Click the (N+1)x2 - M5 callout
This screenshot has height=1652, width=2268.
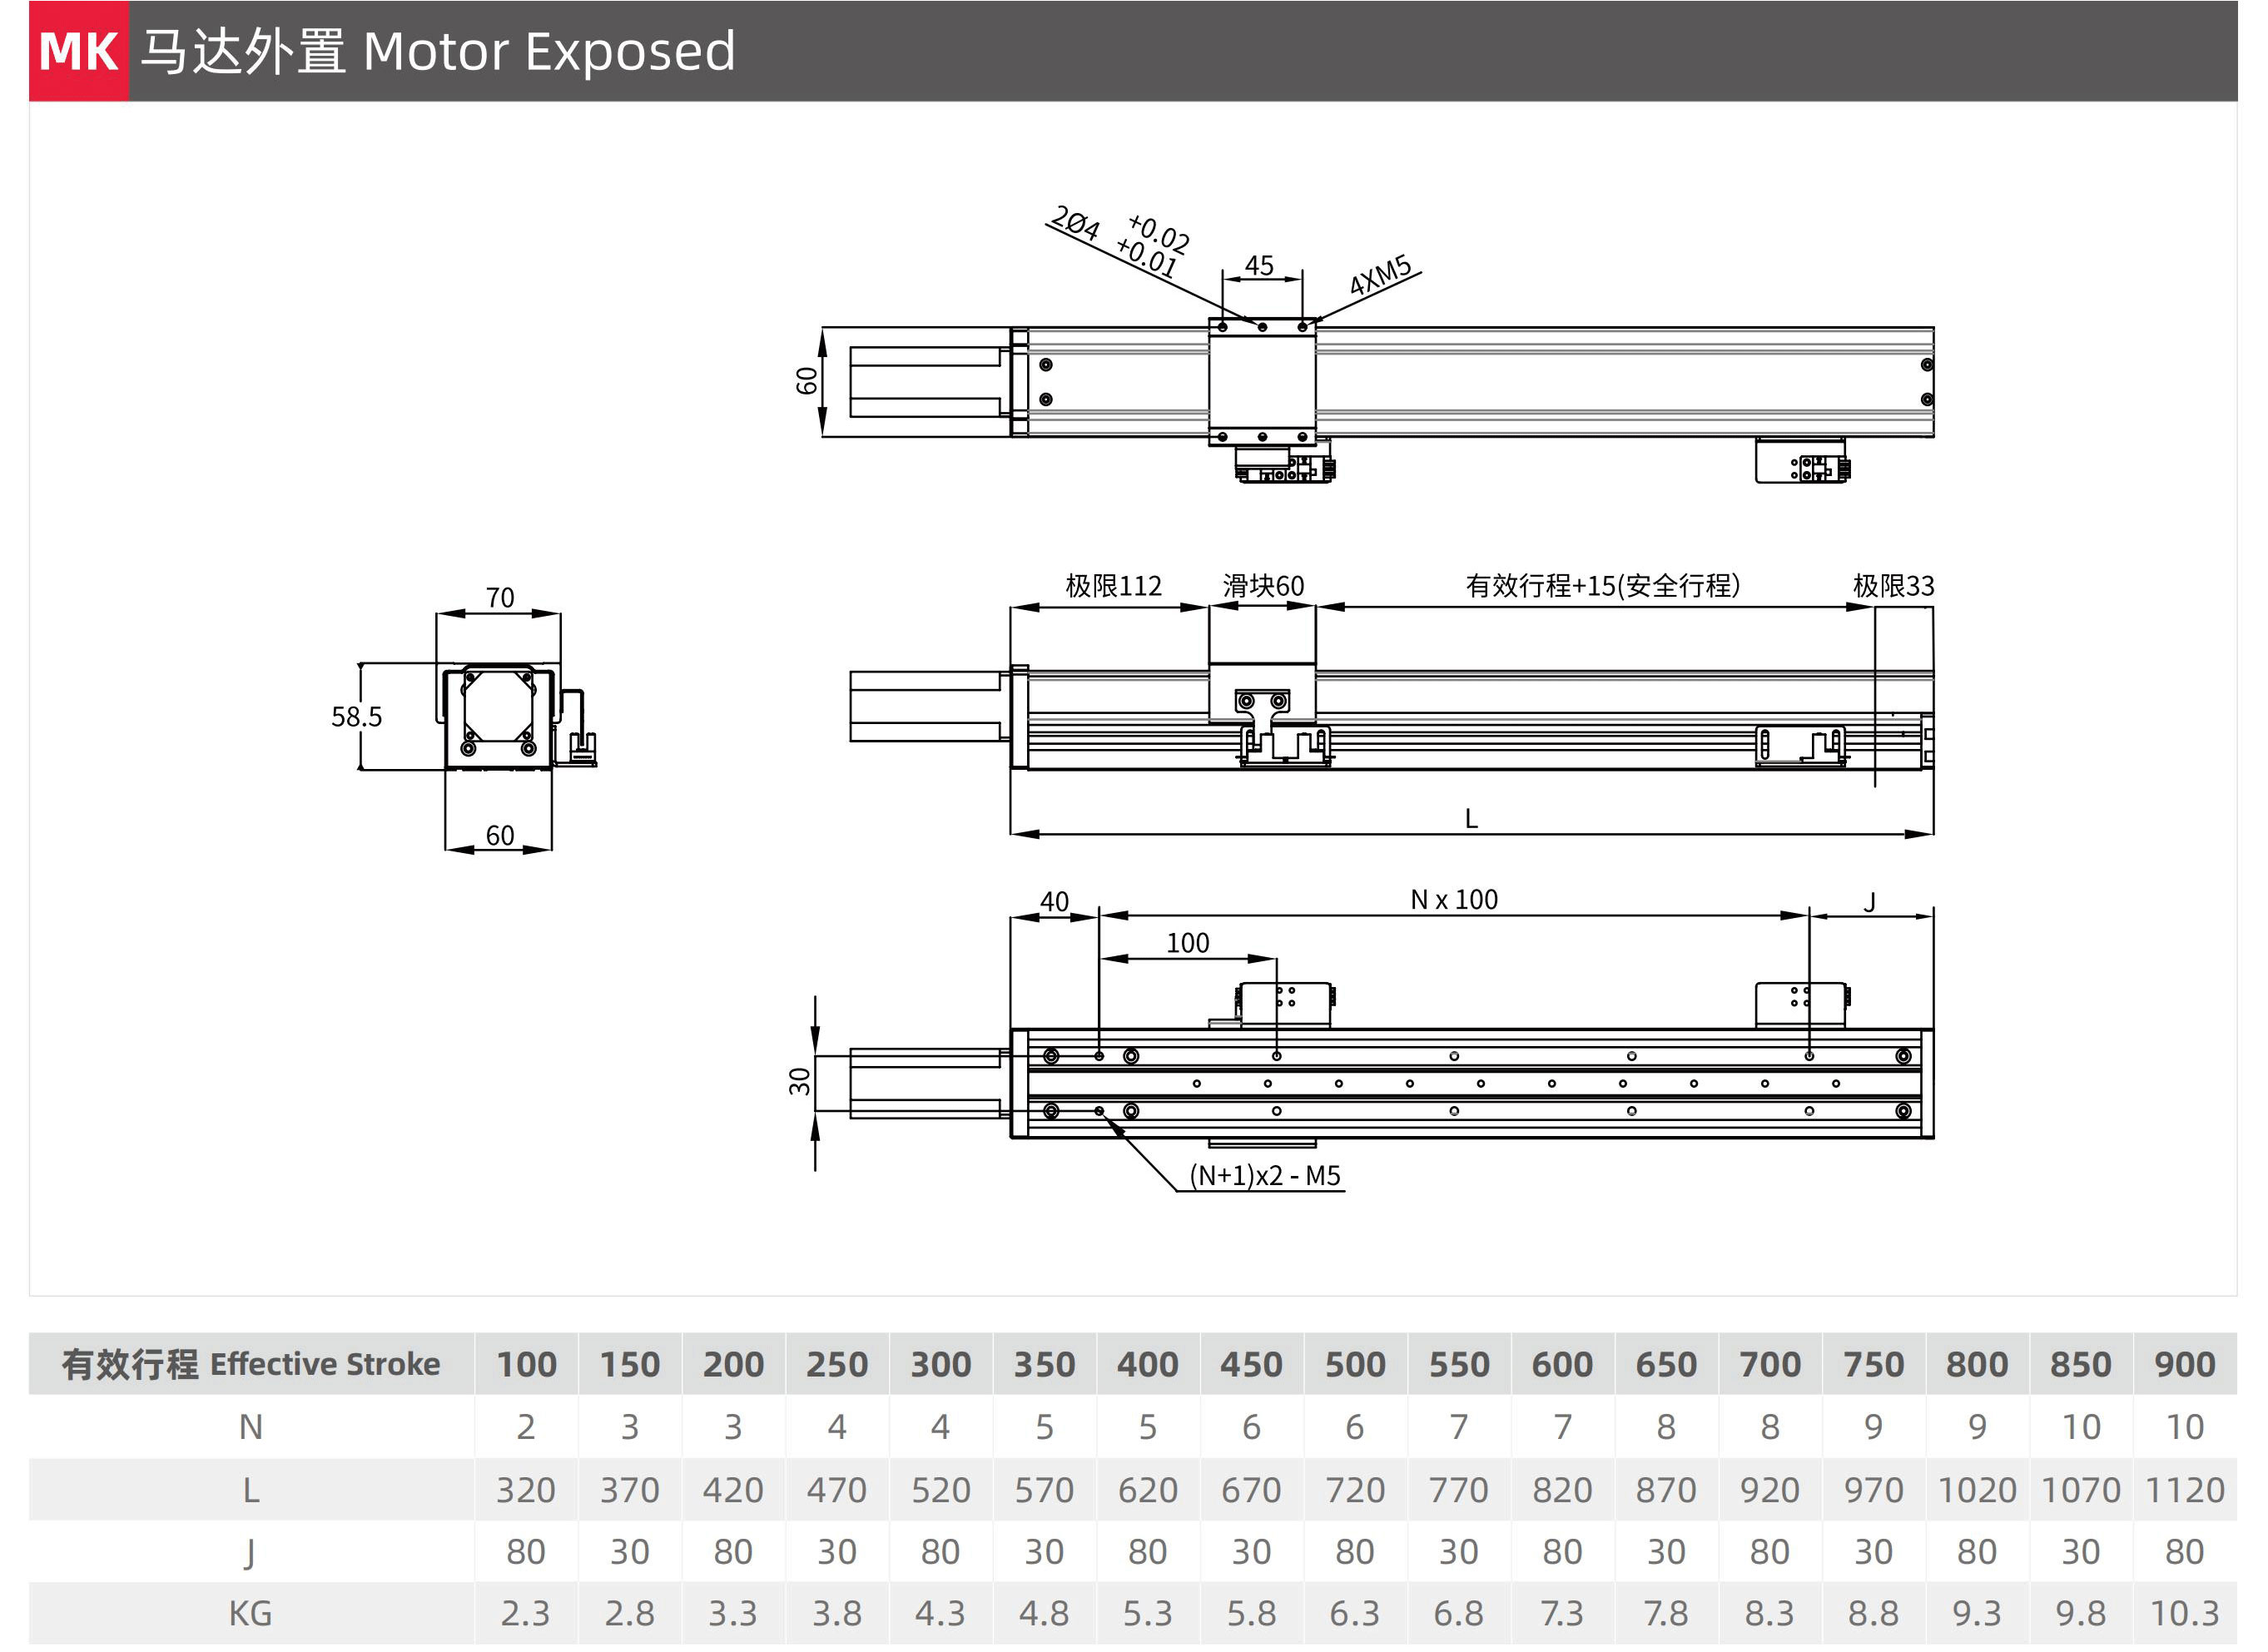1265,1175
